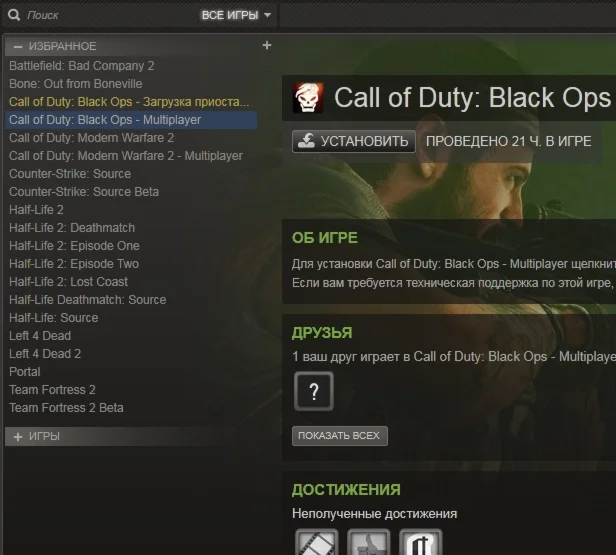Click the ПОКАЗАТЬ ВСЕХ button

340,436
